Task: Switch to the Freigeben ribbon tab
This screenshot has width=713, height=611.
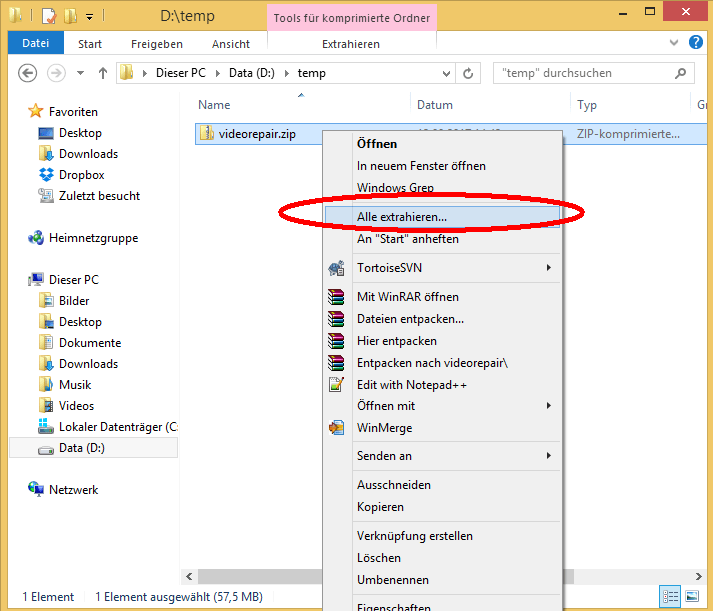Action: click(x=157, y=44)
